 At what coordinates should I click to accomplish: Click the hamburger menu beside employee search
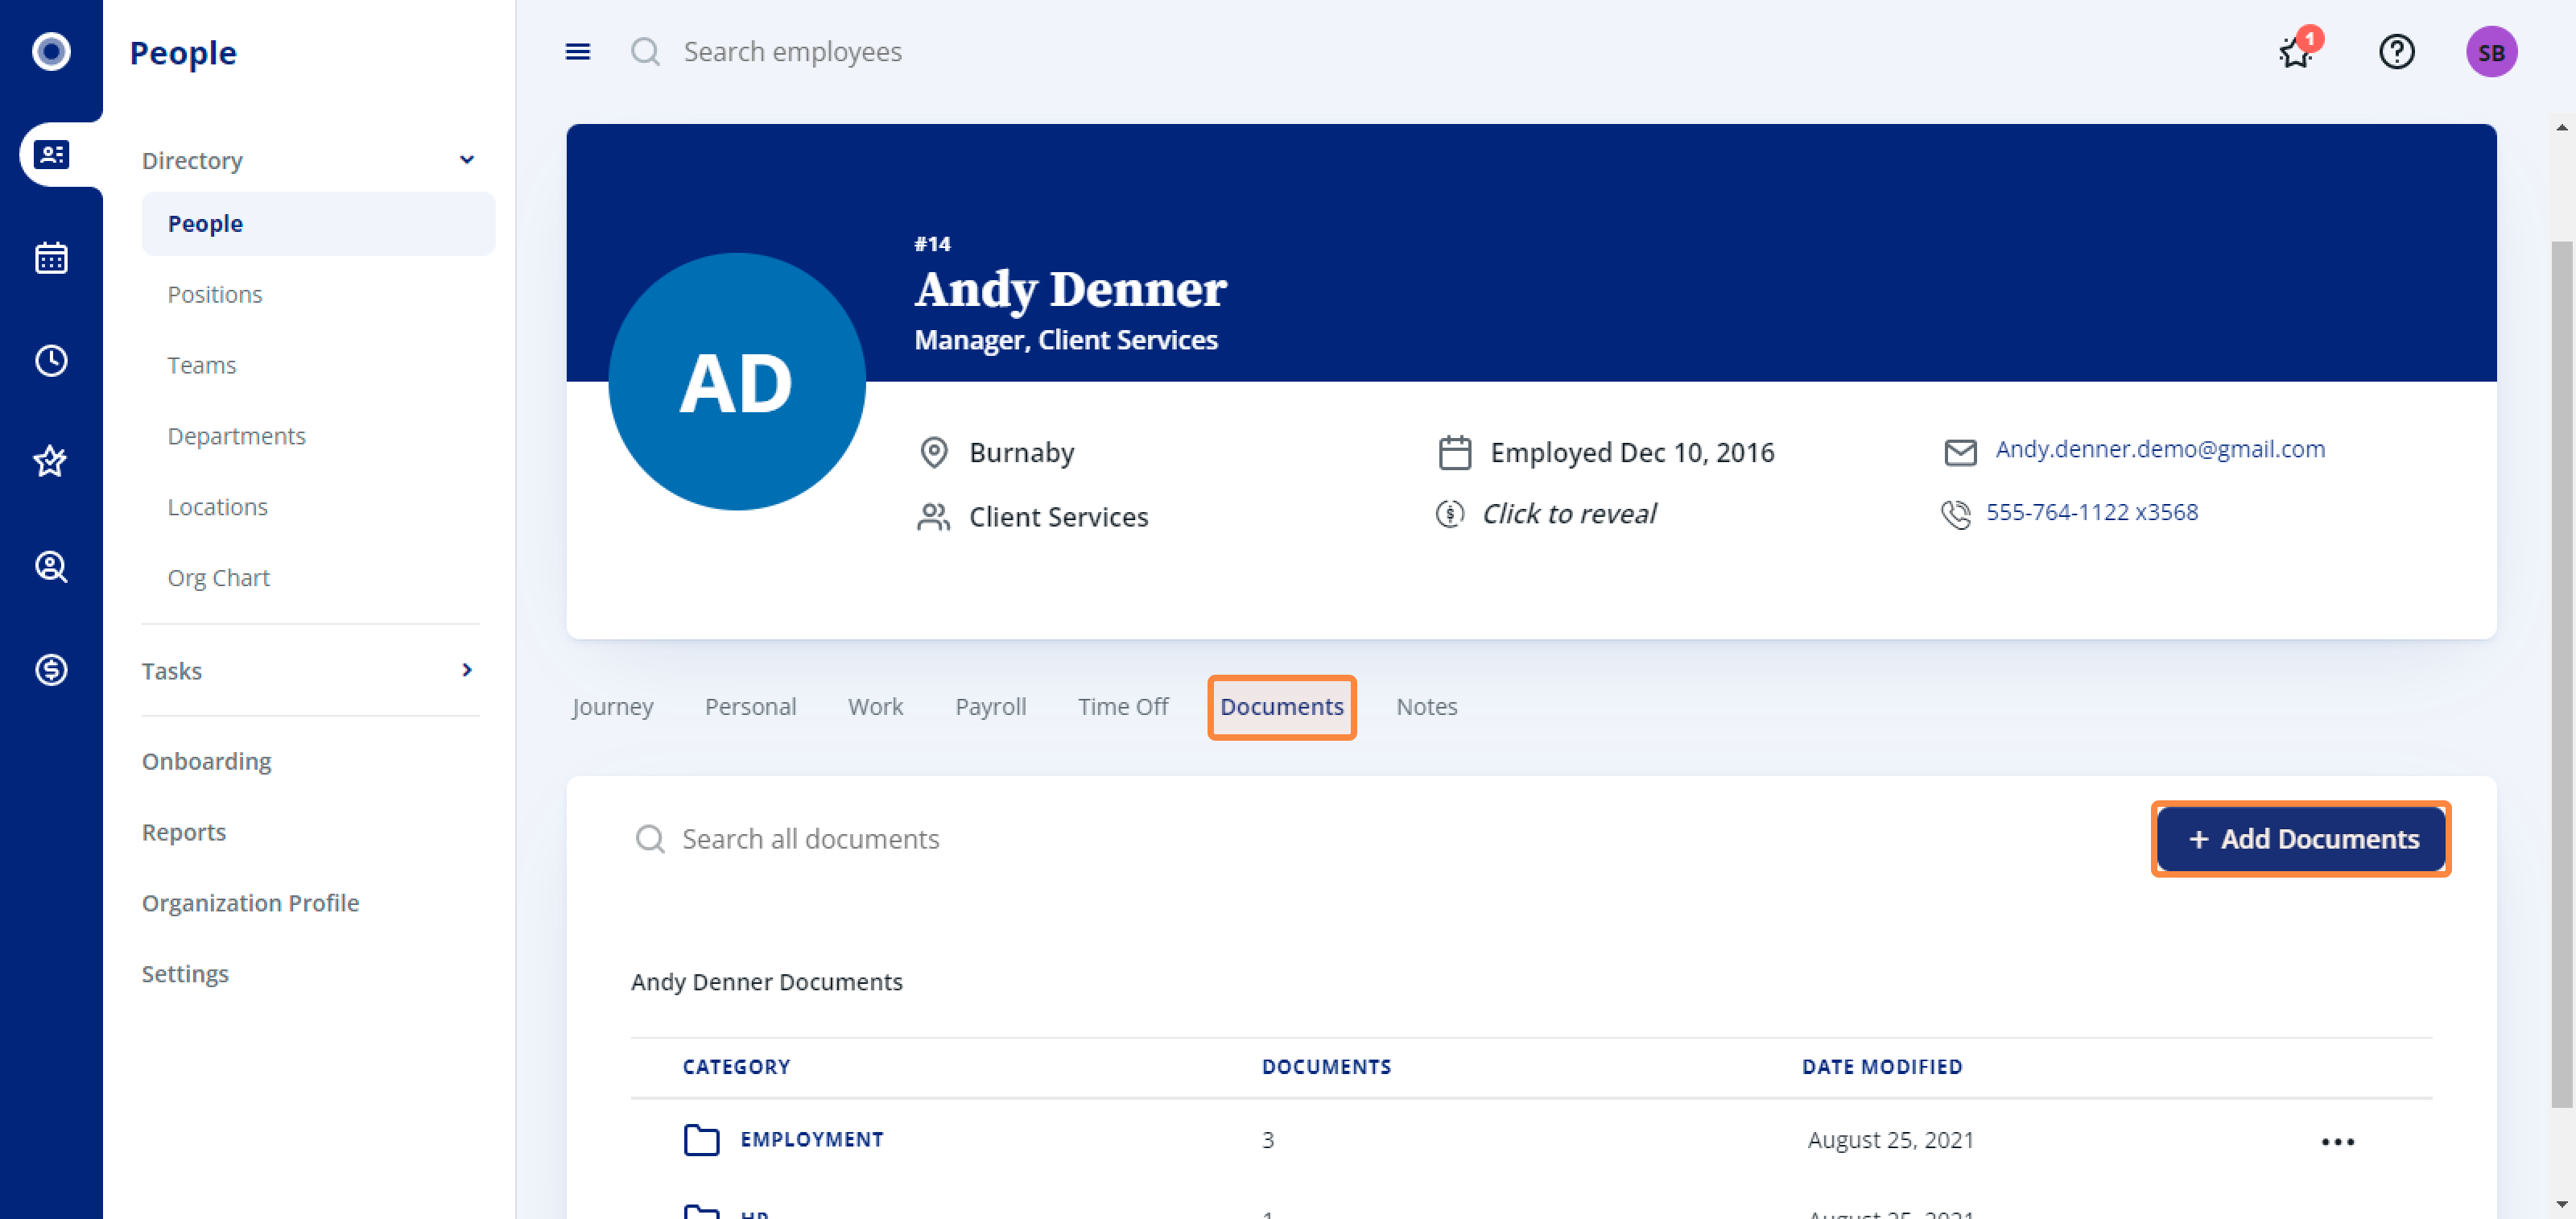(577, 52)
